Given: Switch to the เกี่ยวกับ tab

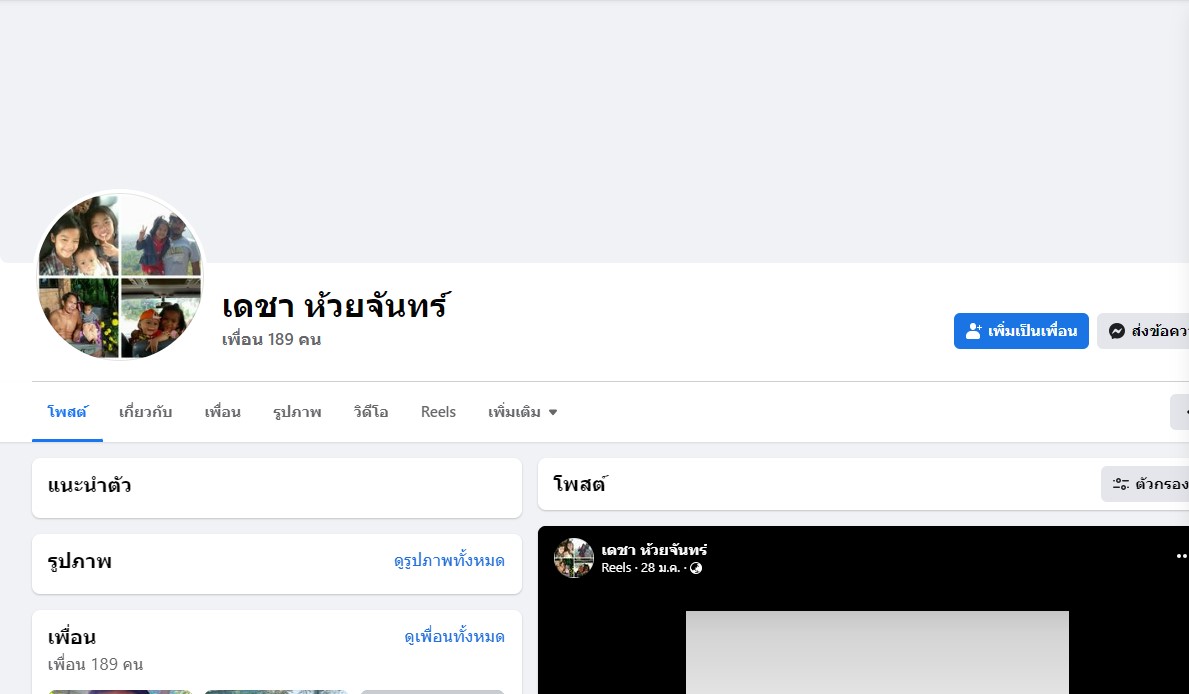Looking at the screenshot, I should [146, 412].
